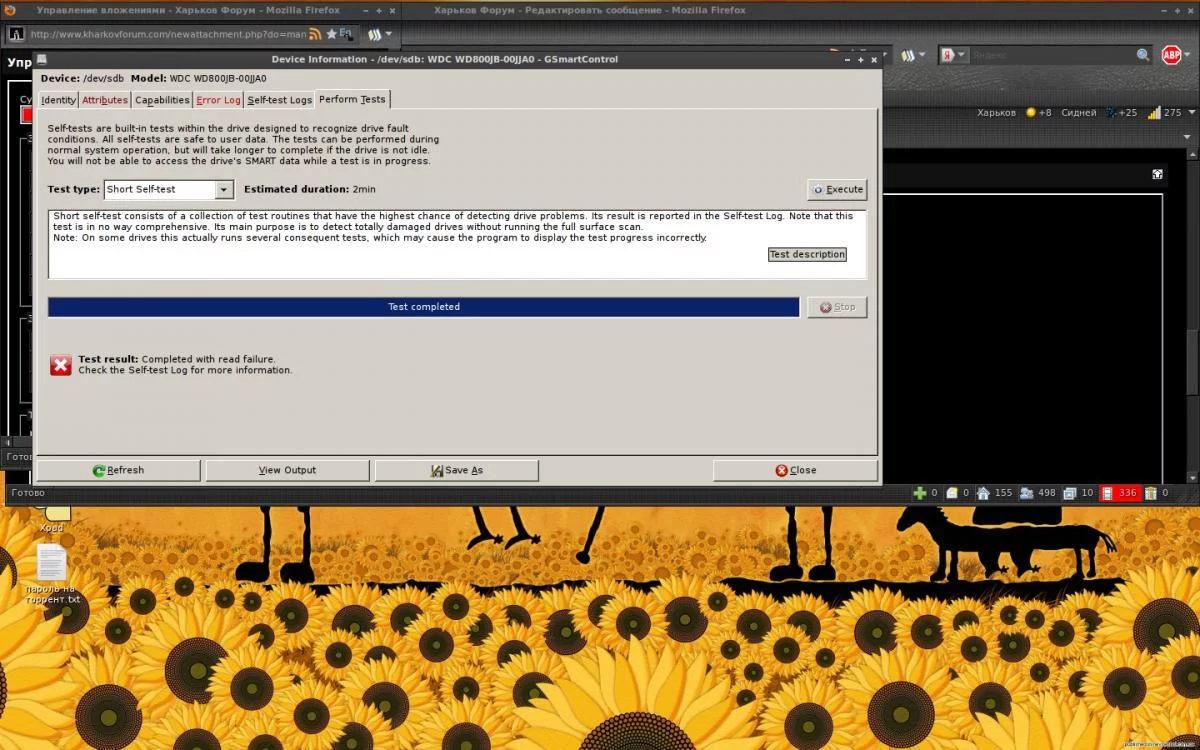This screenshot has height=750, width=1200.
Task: Click the Yandex search input field
Action: [x=1050, y=55]
